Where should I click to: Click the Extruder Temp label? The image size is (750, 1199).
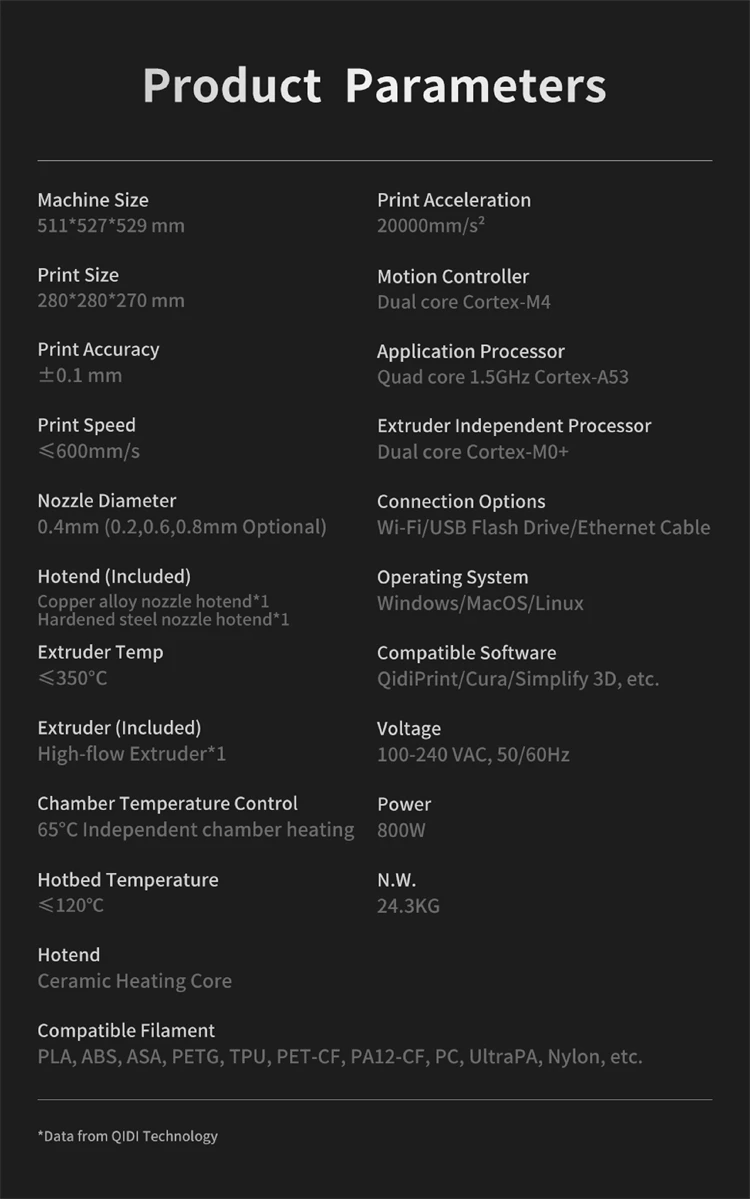point(100,652)
